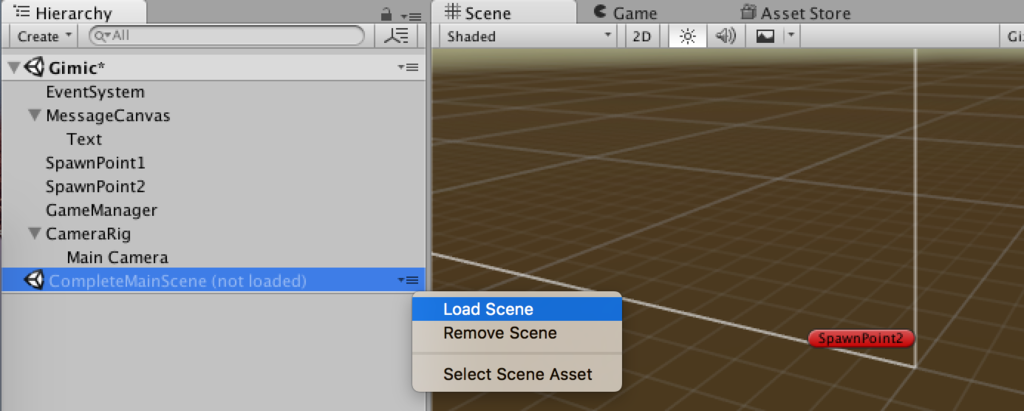Select SpawnPoint2 in the Hierarchy
This screenshot has width=1024, height=411.
pos(95,186)
